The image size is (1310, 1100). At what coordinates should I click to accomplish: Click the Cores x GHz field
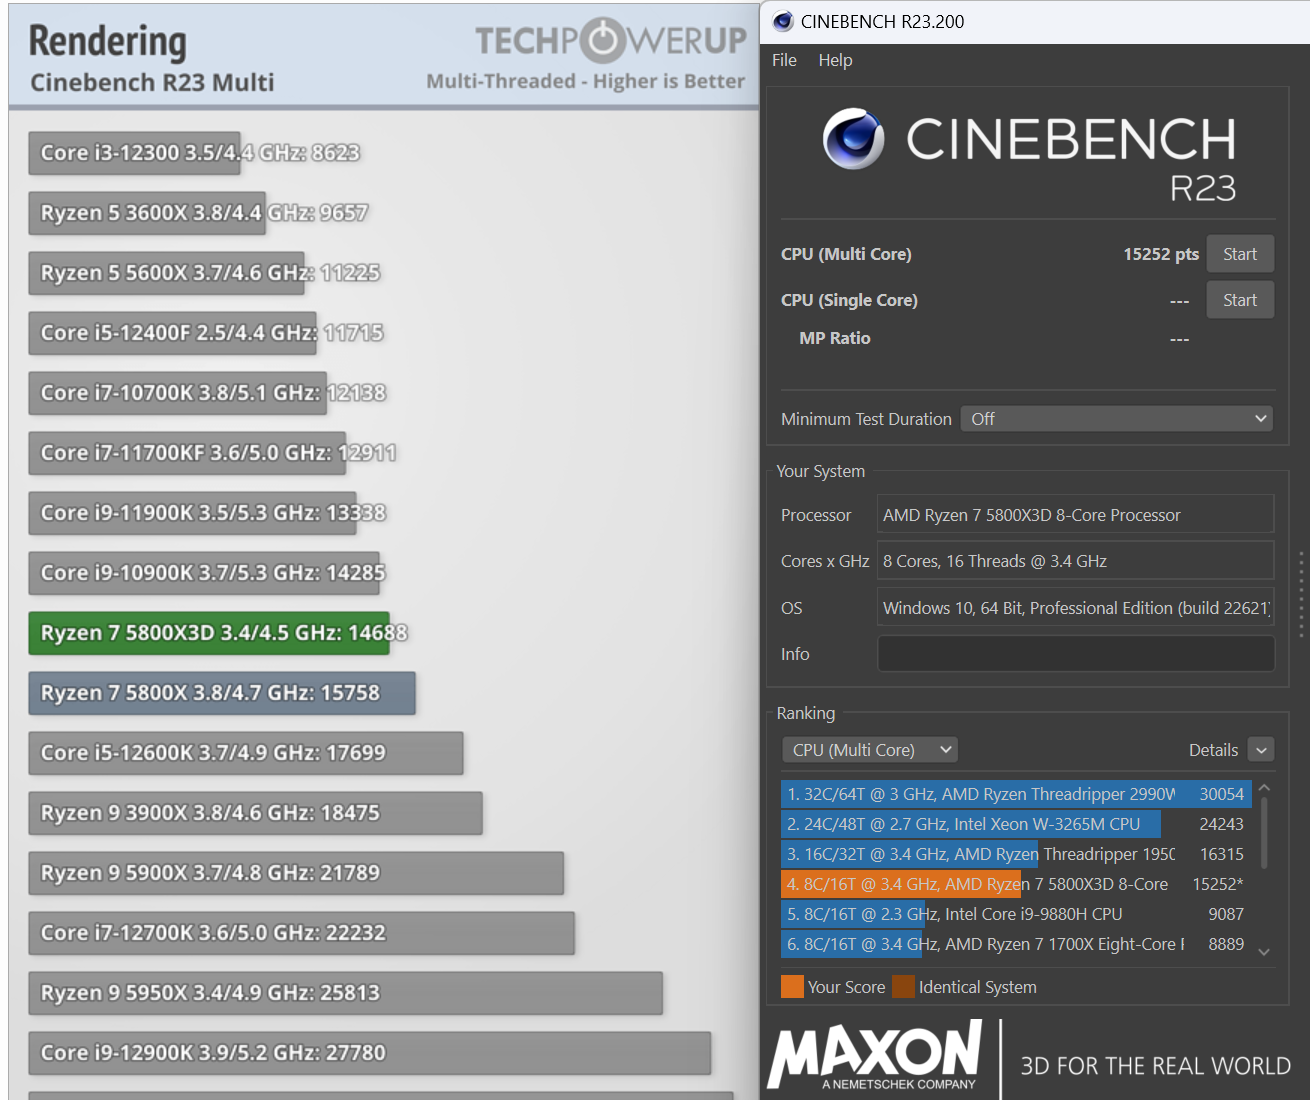coord(1075,561)
